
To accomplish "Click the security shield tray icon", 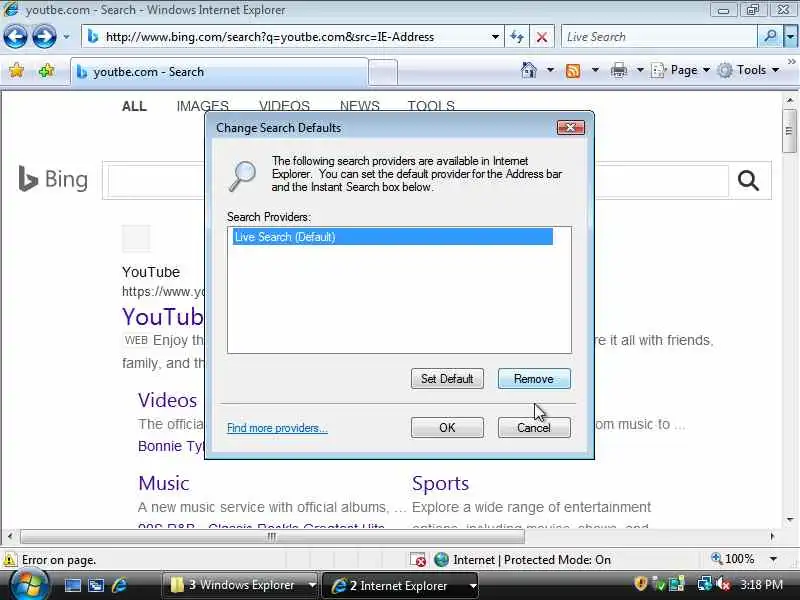I will [x=641, y=583].
